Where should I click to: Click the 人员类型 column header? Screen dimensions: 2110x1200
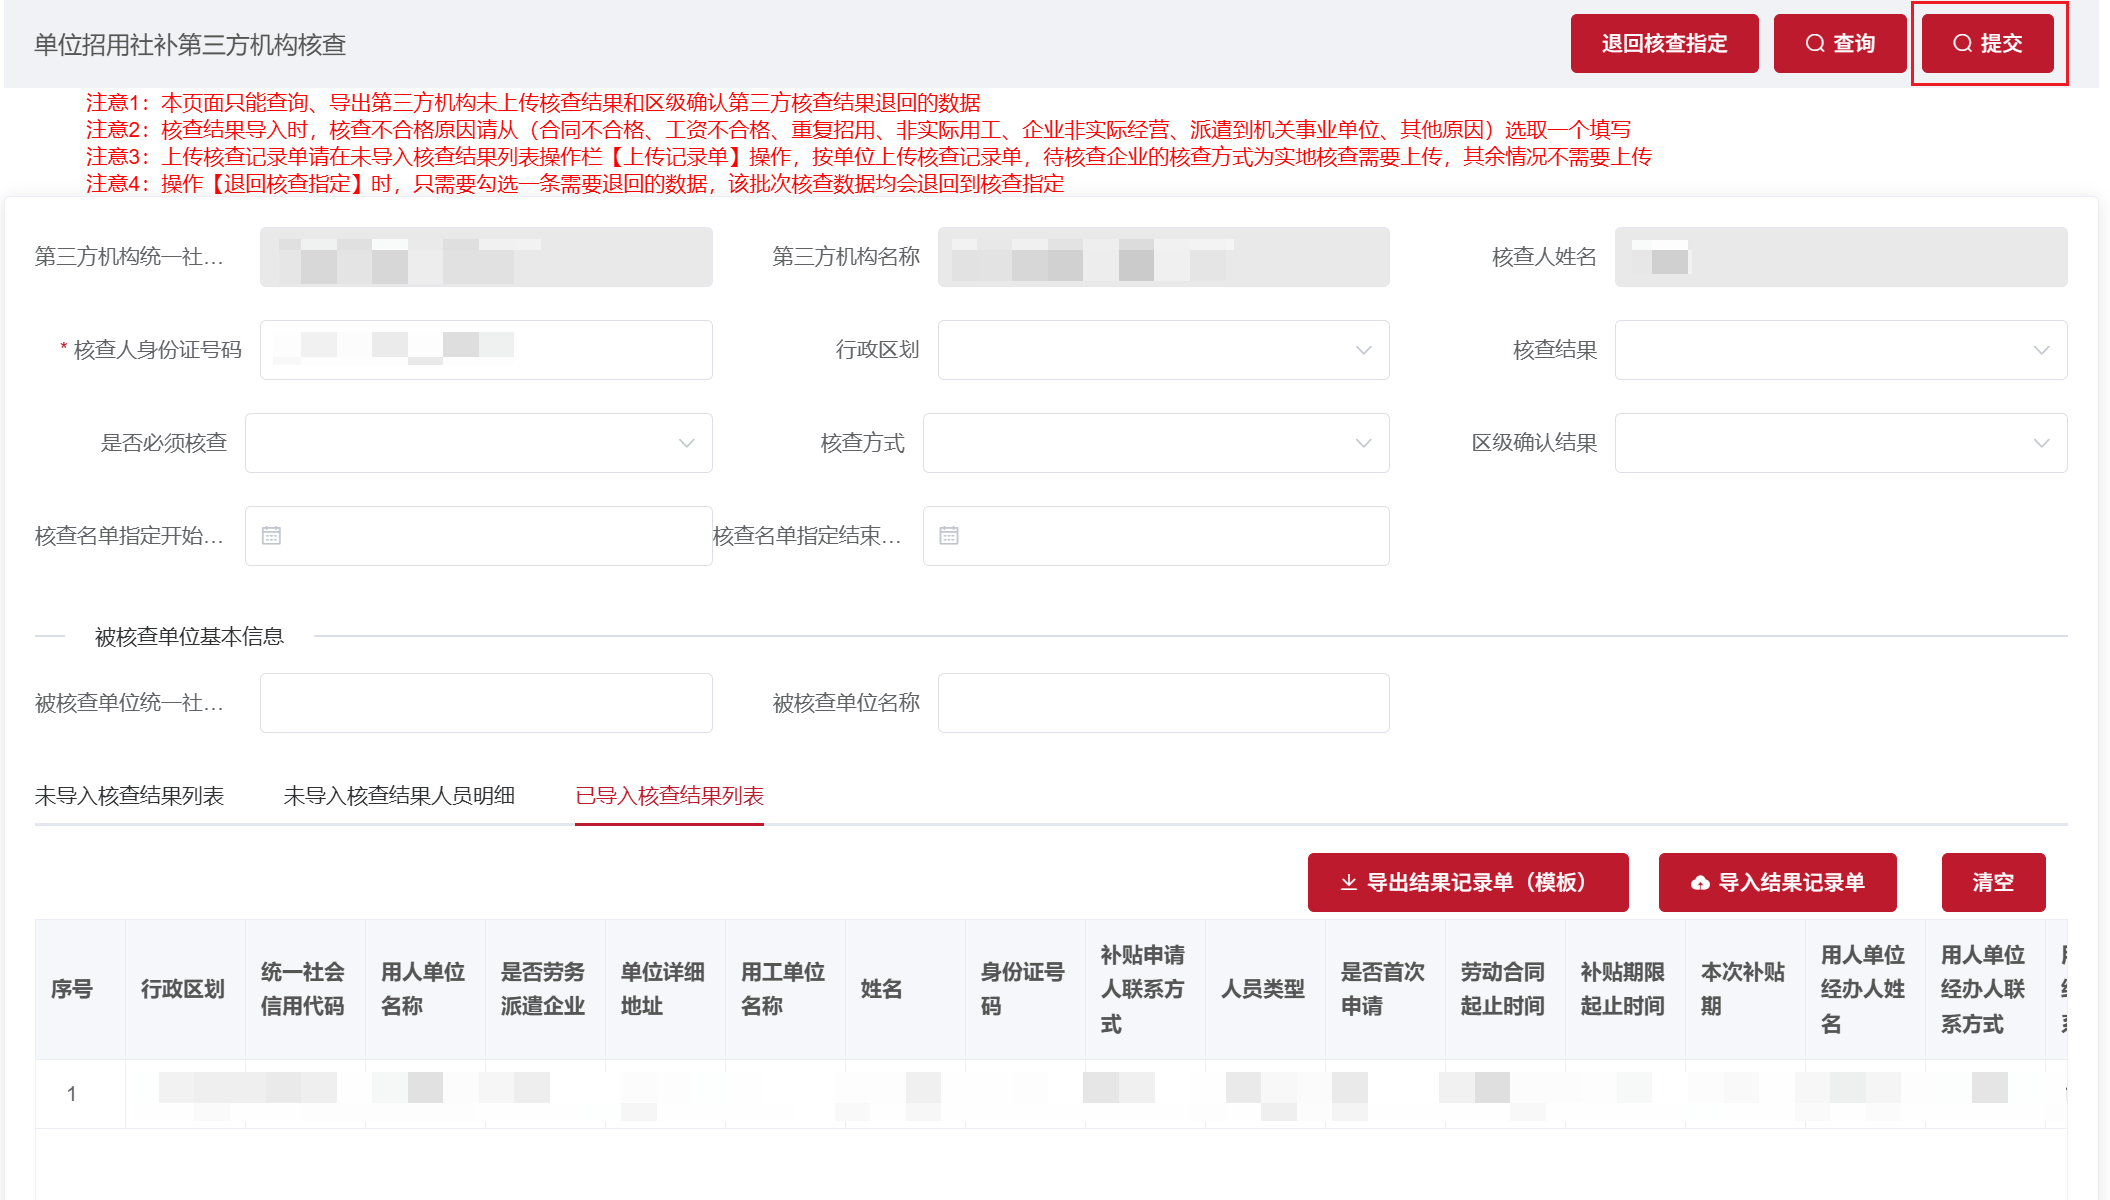[1265, 989]
